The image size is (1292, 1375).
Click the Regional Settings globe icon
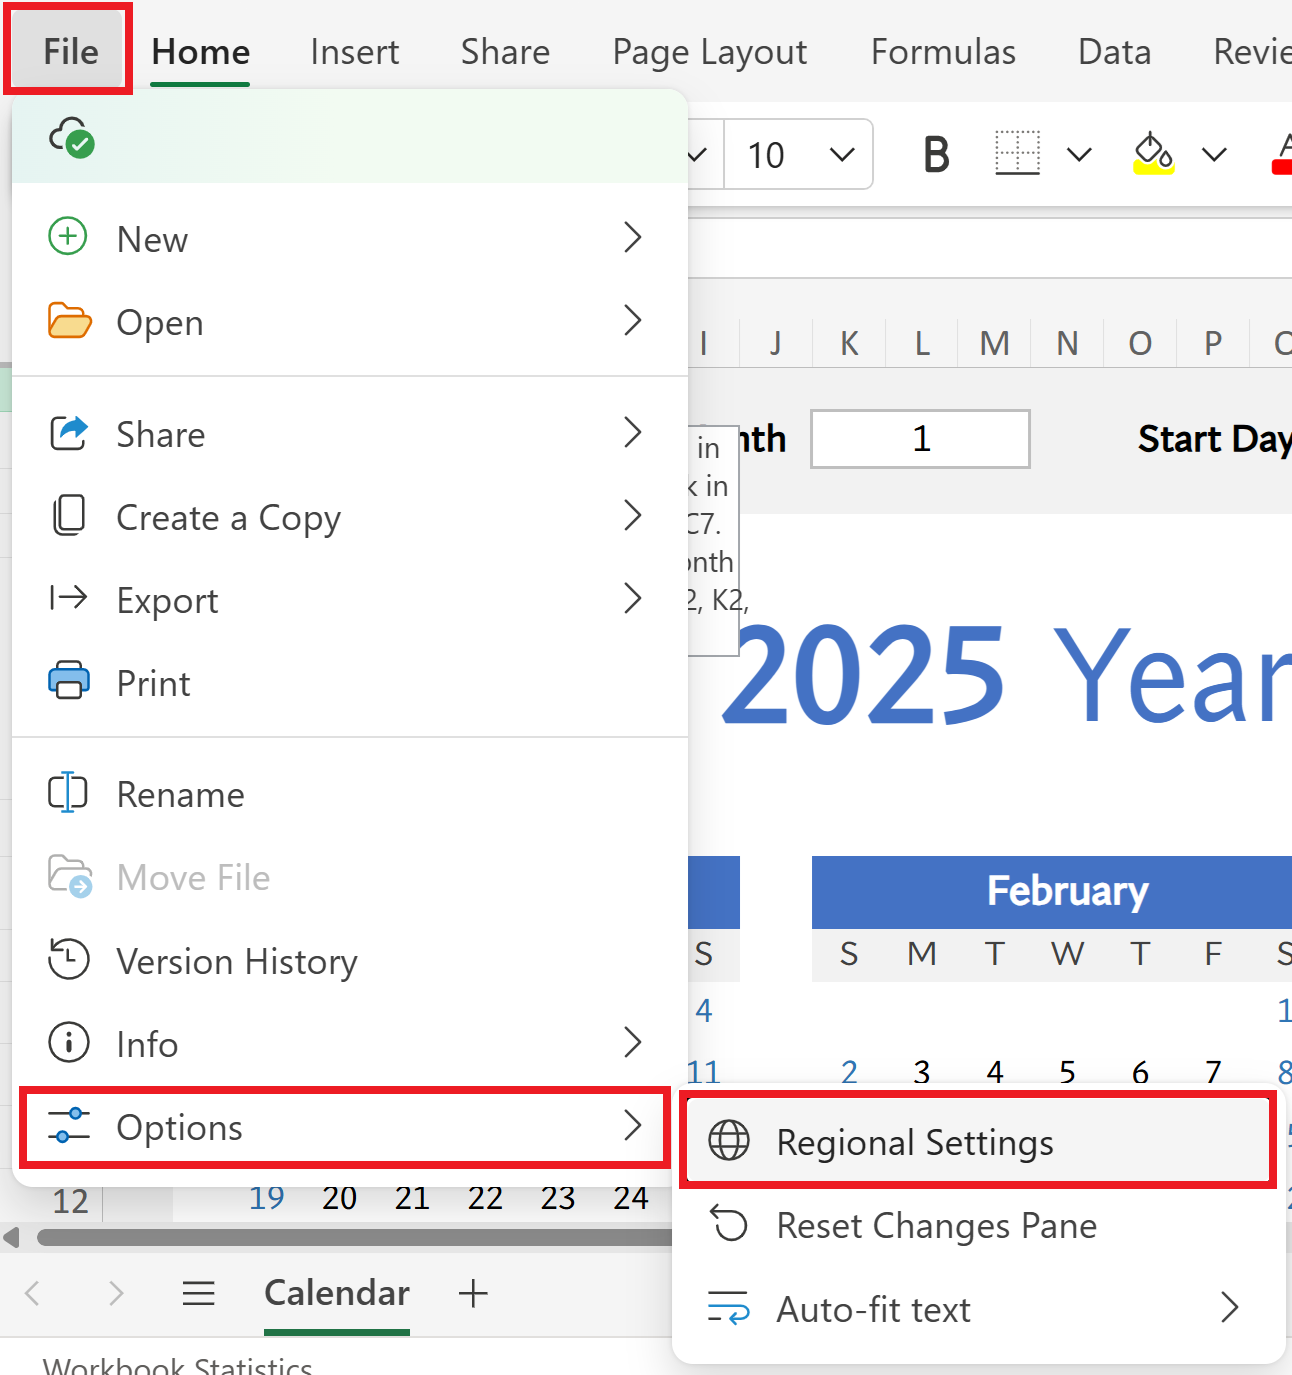(x=729, y=1141)
